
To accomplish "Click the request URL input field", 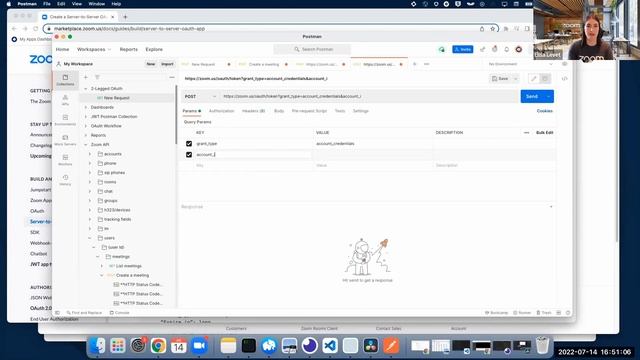I will (x=369, y=96).
